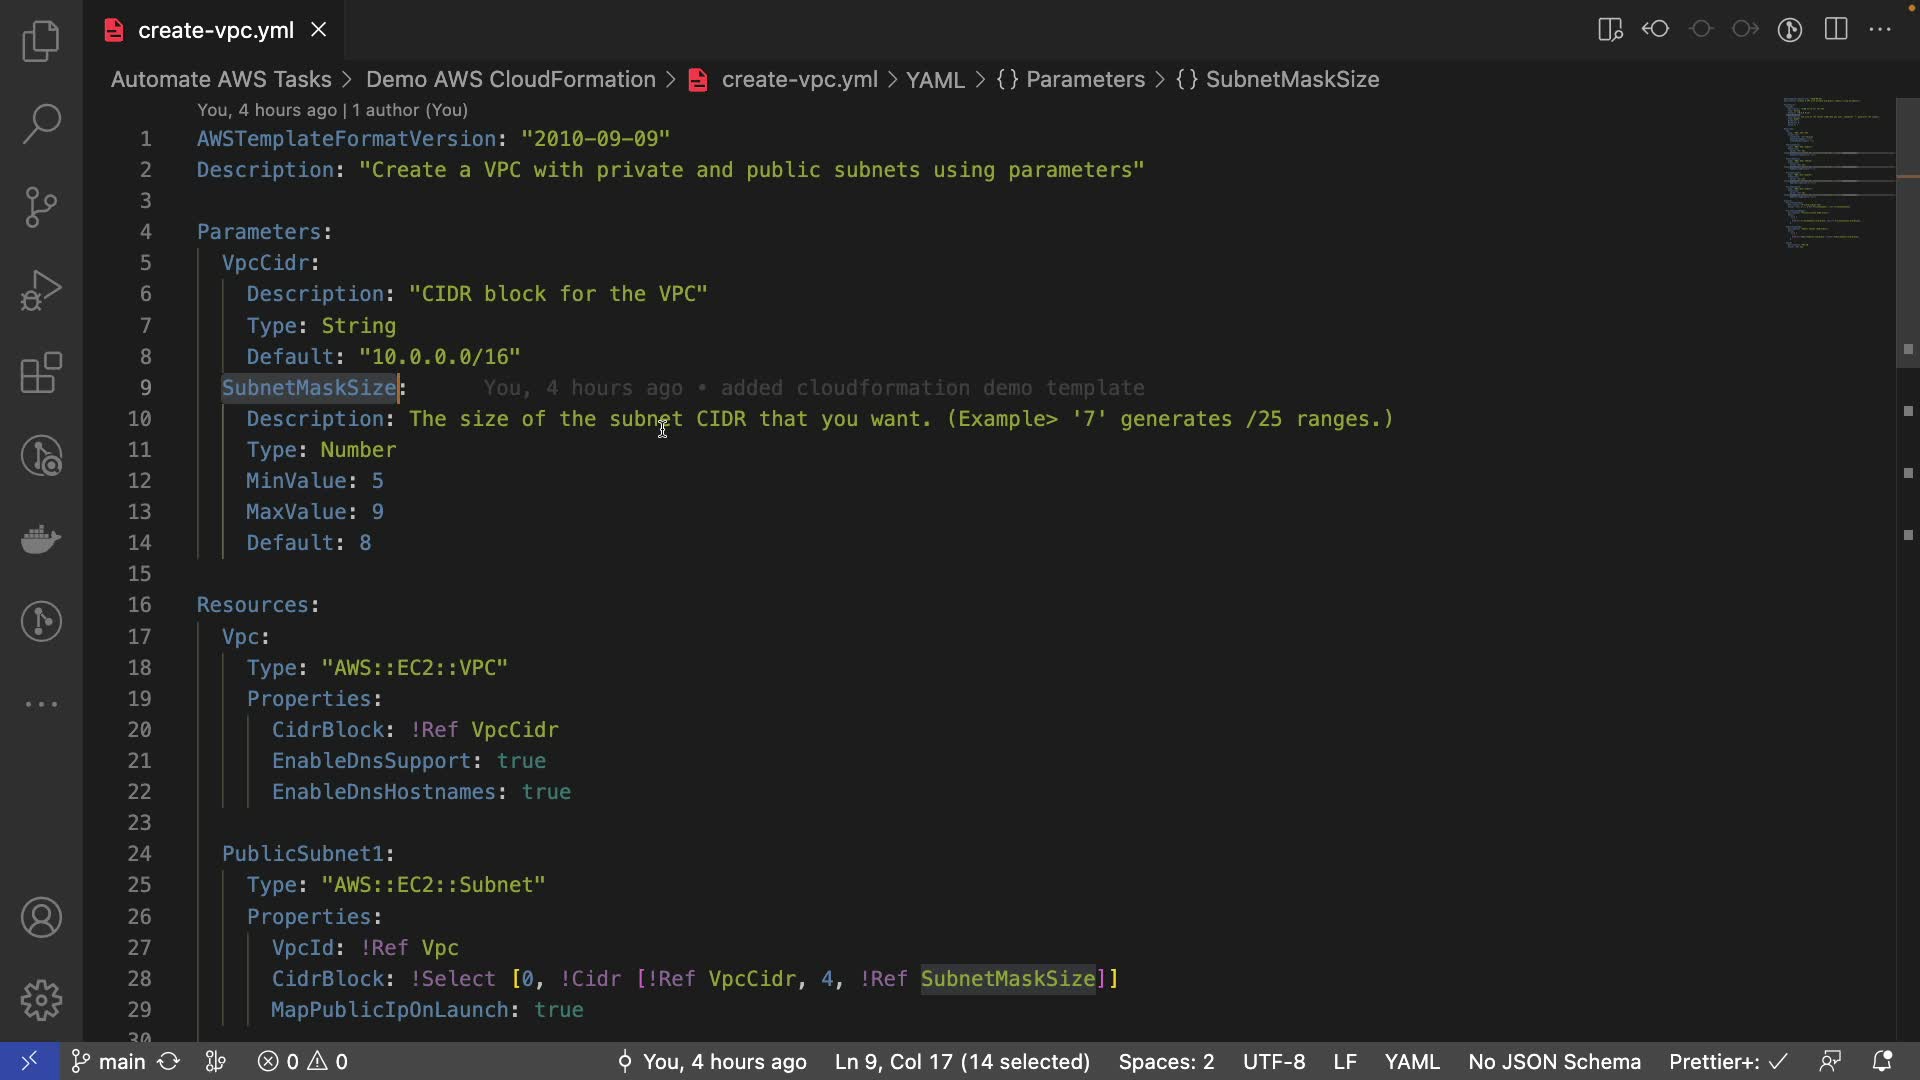
Task: Split the editor to the right
Action: [1836, 30]
